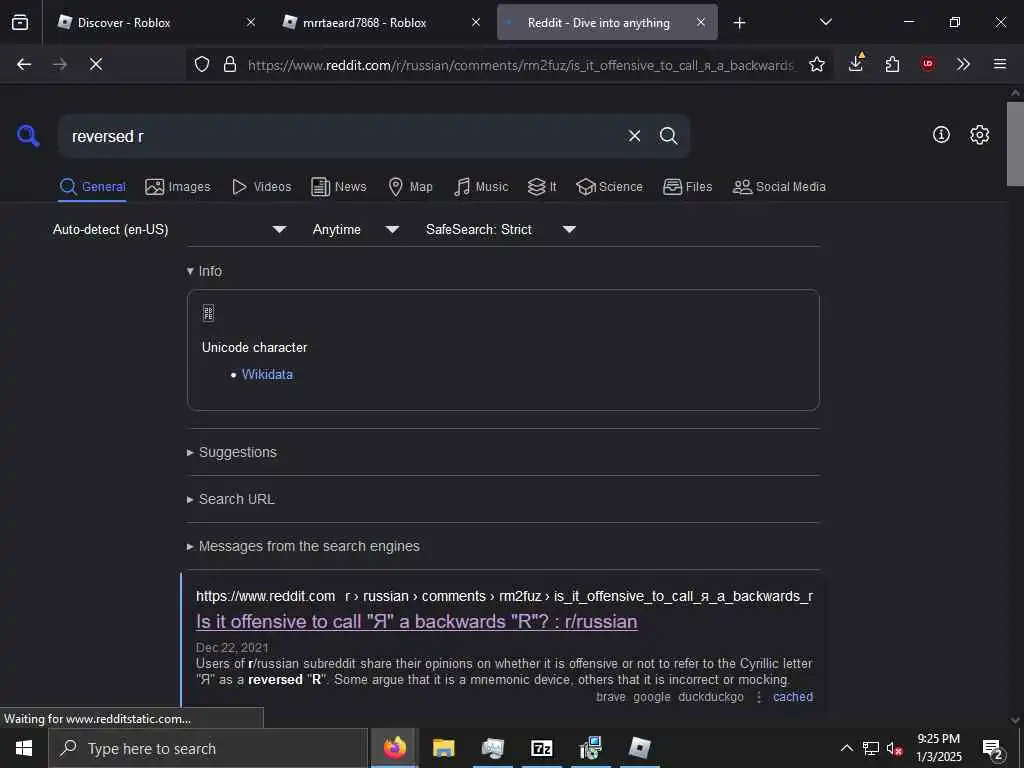
Task: Open the Reddit backwards R result title
Action: (x=417, y=621)
